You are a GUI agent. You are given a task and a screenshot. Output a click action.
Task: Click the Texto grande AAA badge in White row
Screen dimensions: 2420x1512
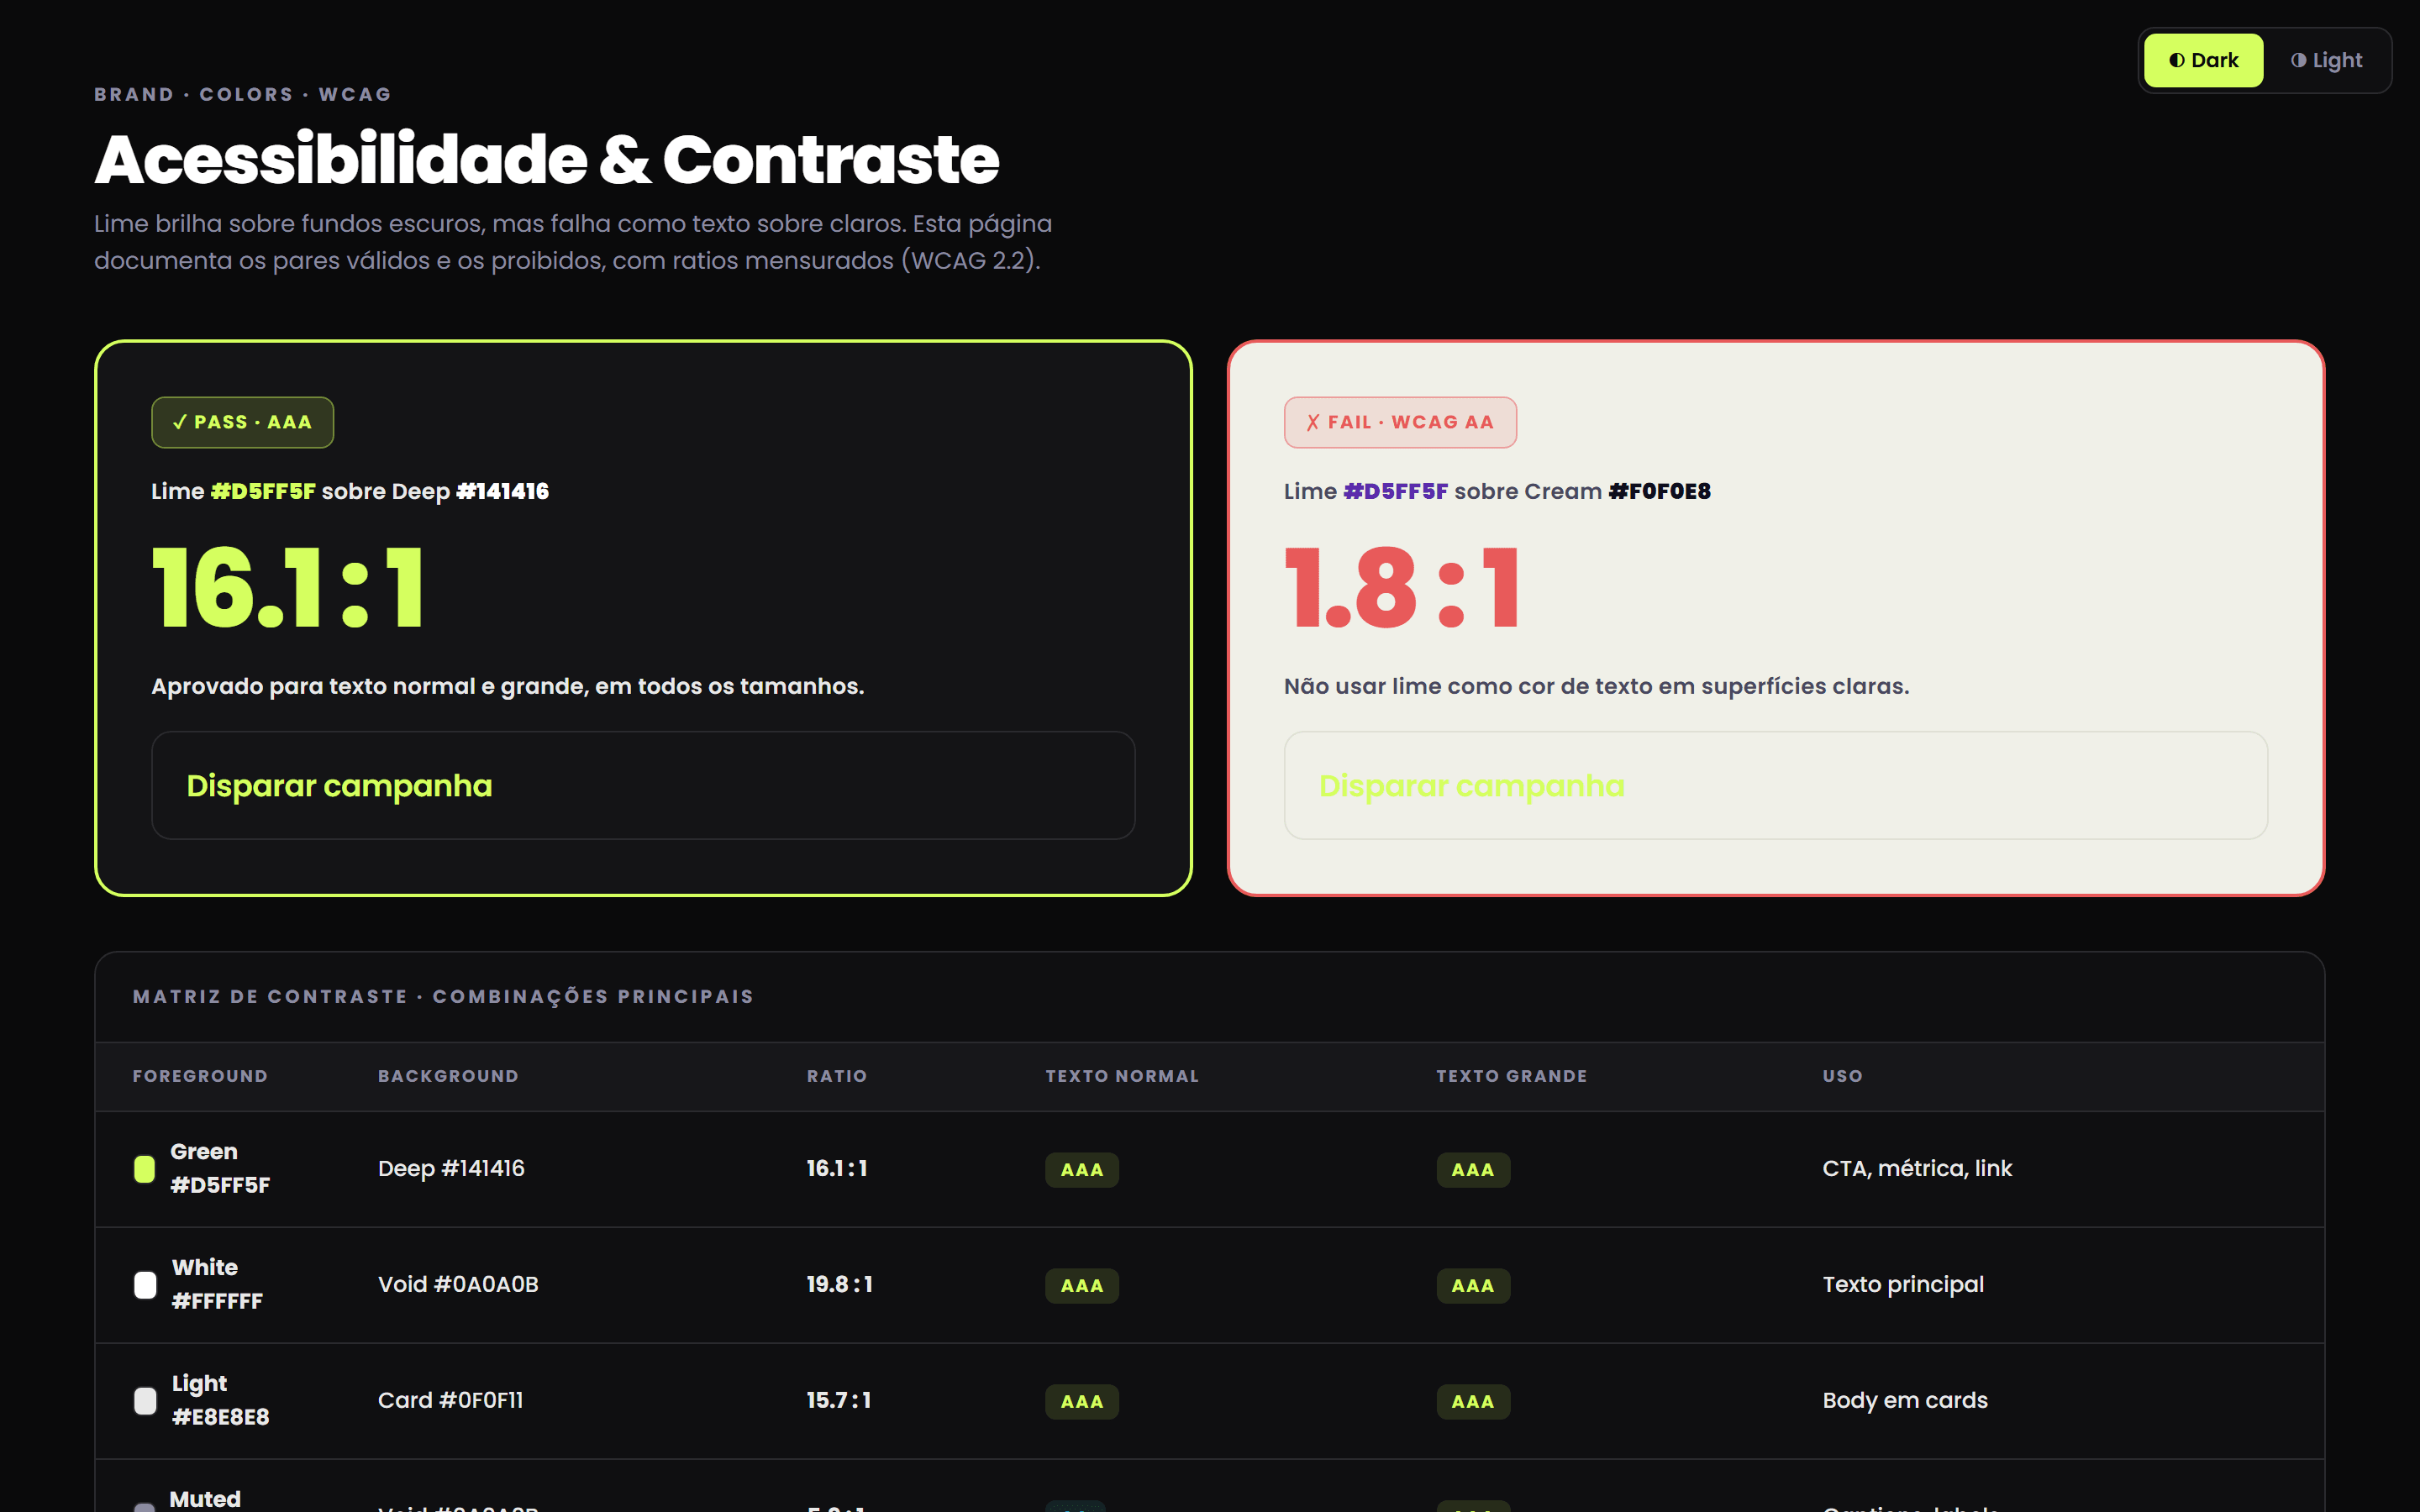coord(1473,1285)
